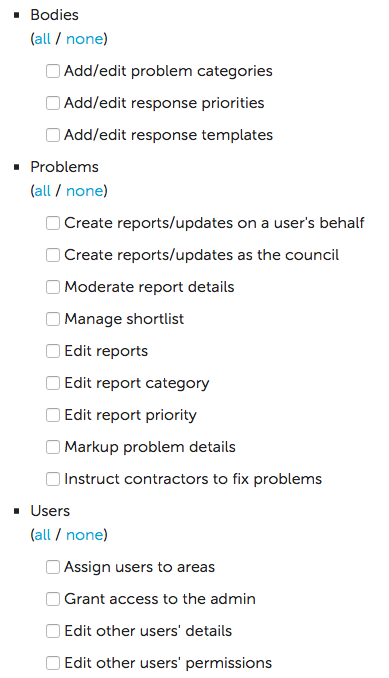This screenshot has width=389, height=678.
Task: Click none link under Bodies
Action: [x=85, y=39]
